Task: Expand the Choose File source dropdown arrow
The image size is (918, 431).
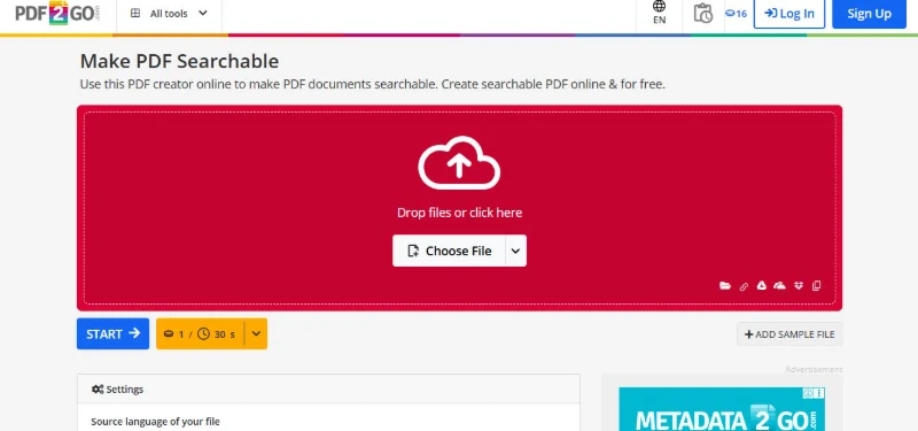Action: [x=516, y=251]
